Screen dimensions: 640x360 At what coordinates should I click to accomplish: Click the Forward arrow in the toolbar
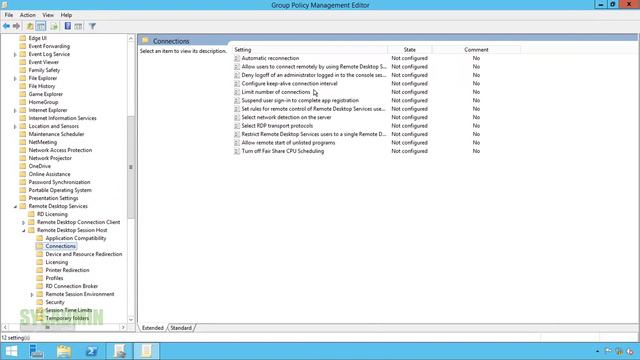(16, 26)
